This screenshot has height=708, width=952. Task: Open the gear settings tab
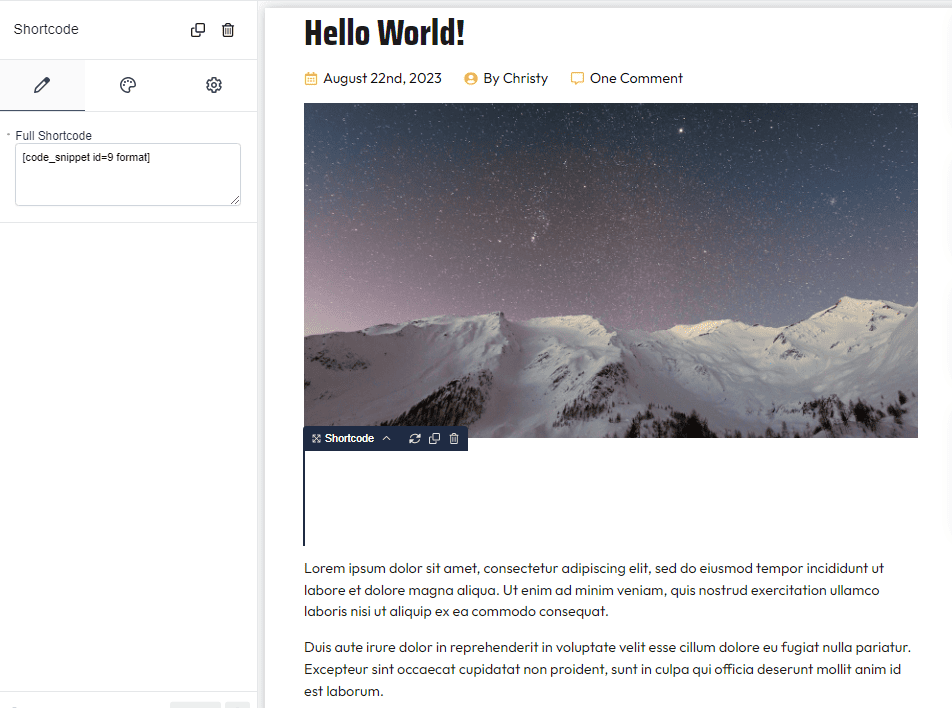click(214, 85)
